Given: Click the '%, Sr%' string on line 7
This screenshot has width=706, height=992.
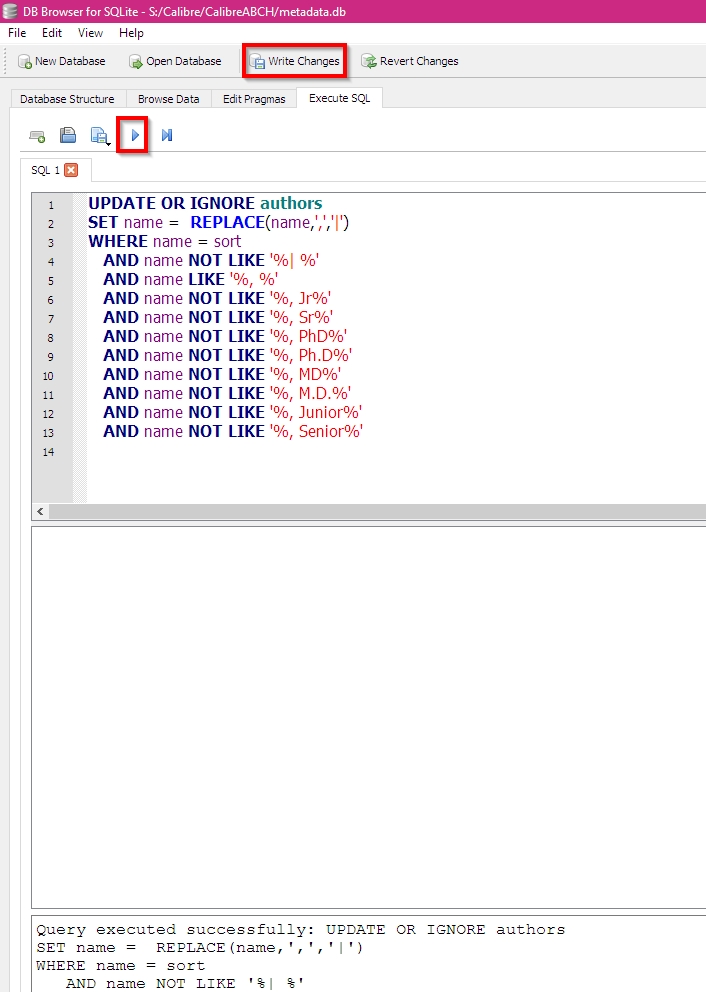Looking at the screenshot, I should pos(301,318).
